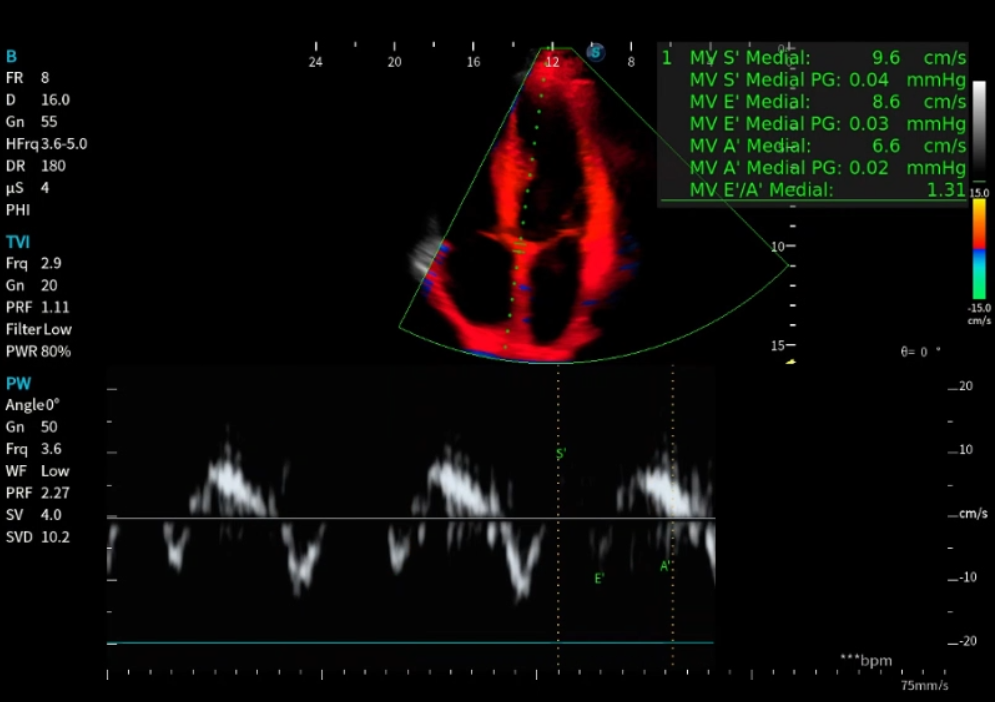The image size is (995, 702).
Task: Click the 'µS 4' parameter
Action: (x=27, y=188)
